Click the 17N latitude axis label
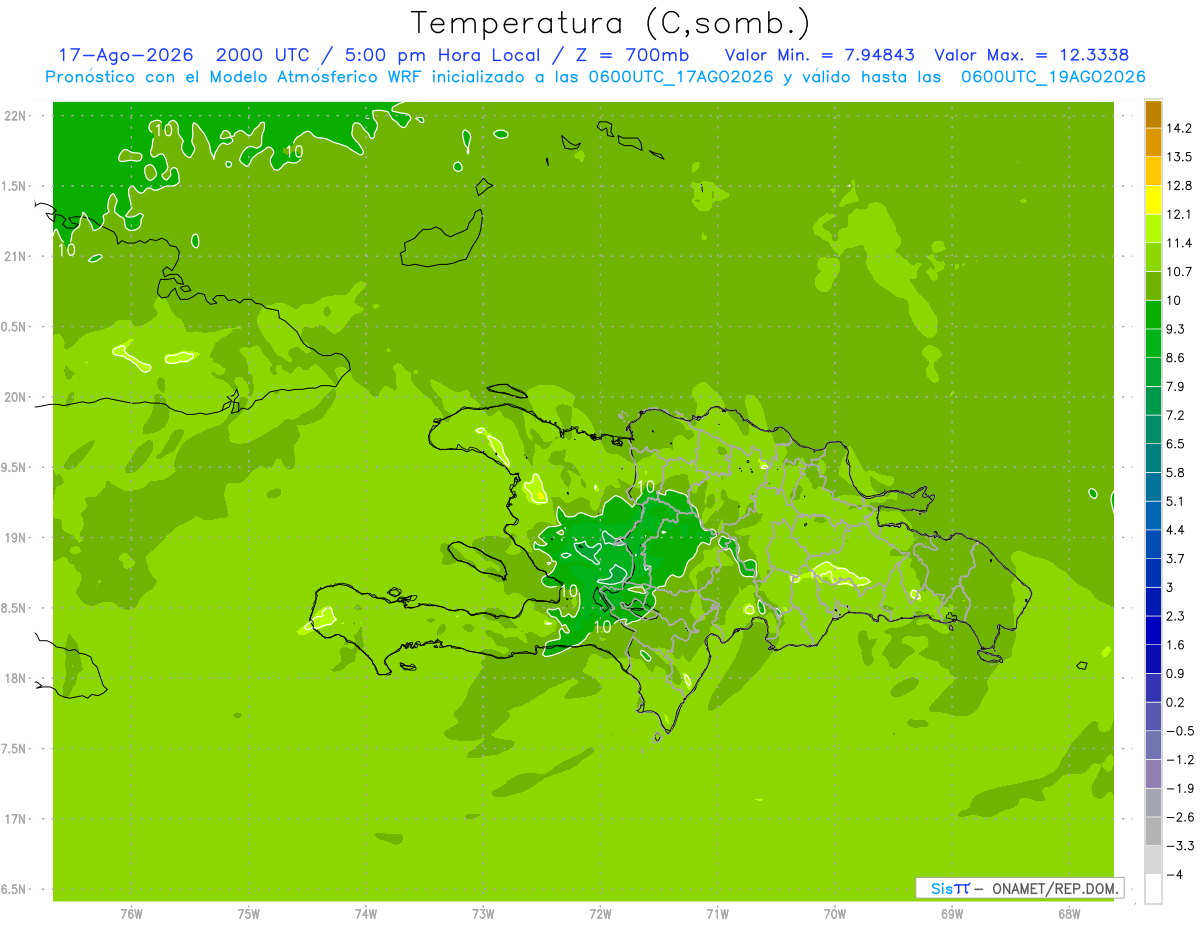 [x=15, y=819]
